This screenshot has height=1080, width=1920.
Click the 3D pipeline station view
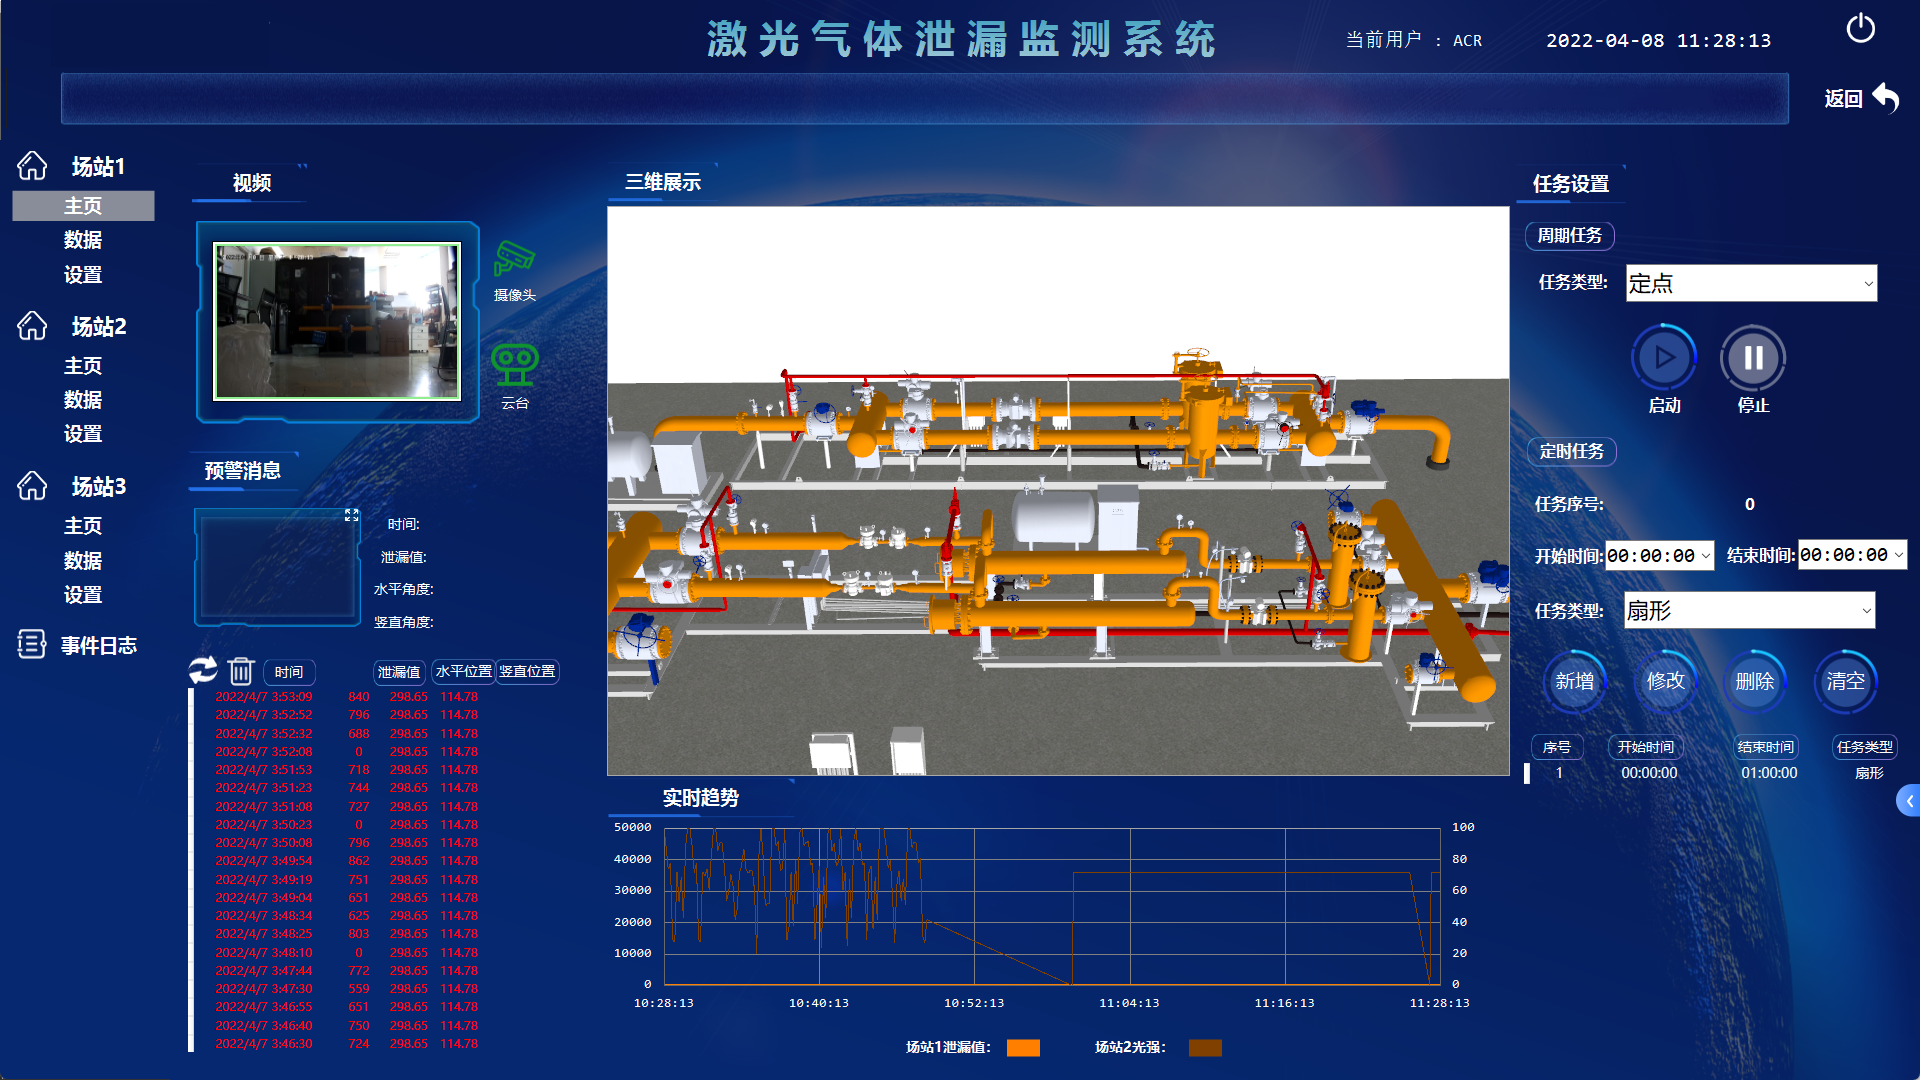1058,491
